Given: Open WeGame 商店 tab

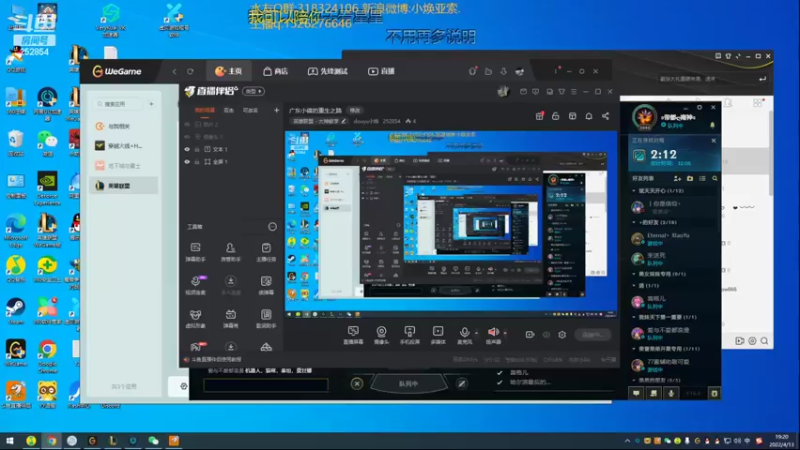Looking at the screenshot, I should click(x=276, y=71).
